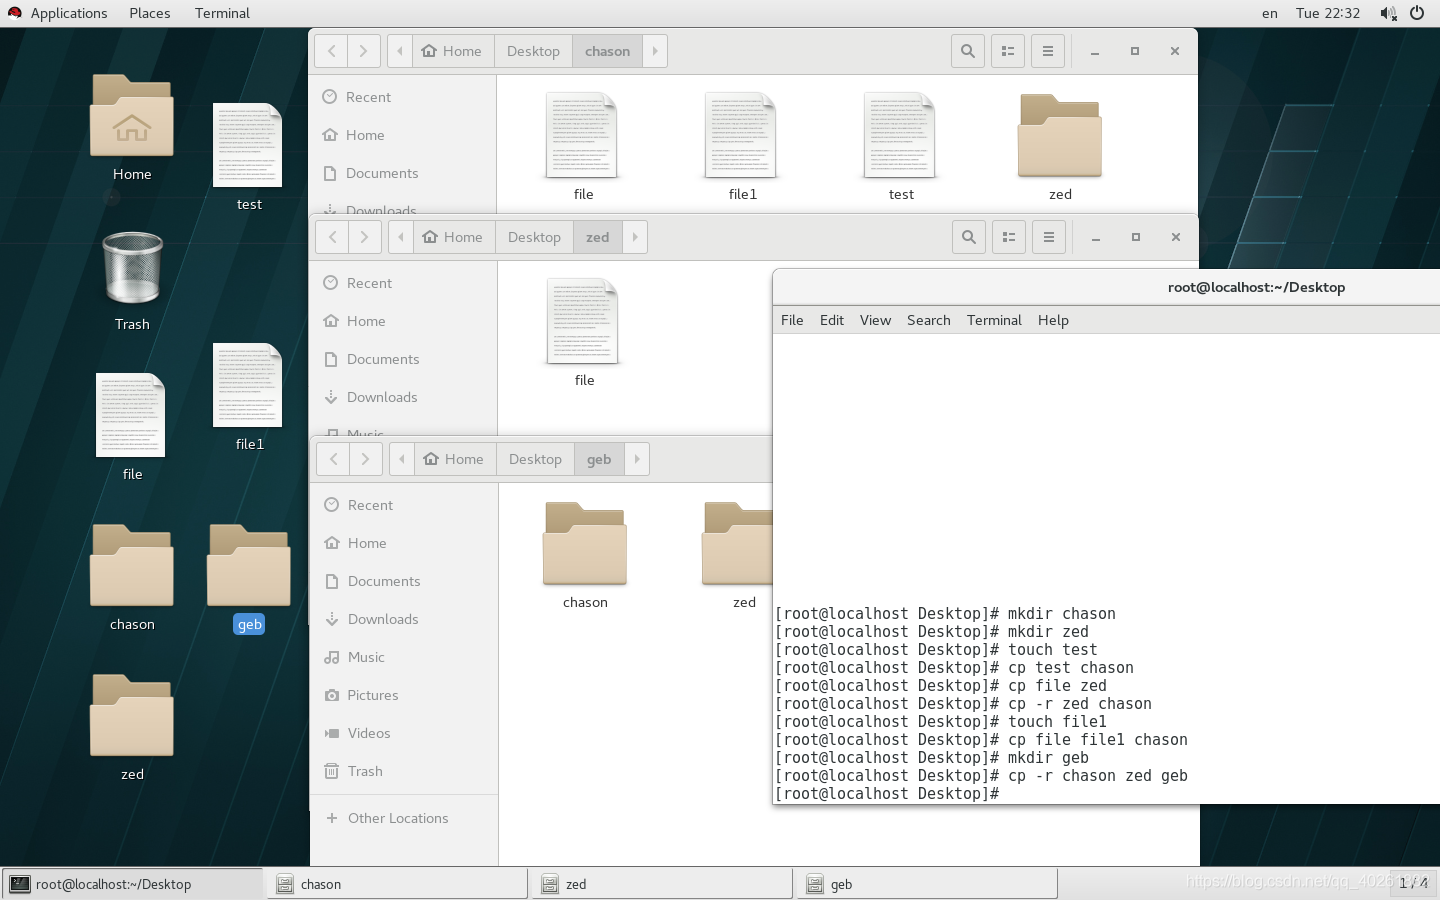This screenshot has width=1440, height=900.
Task: Toggle list view icon in the zed window
Action: tap(1008, 237)
